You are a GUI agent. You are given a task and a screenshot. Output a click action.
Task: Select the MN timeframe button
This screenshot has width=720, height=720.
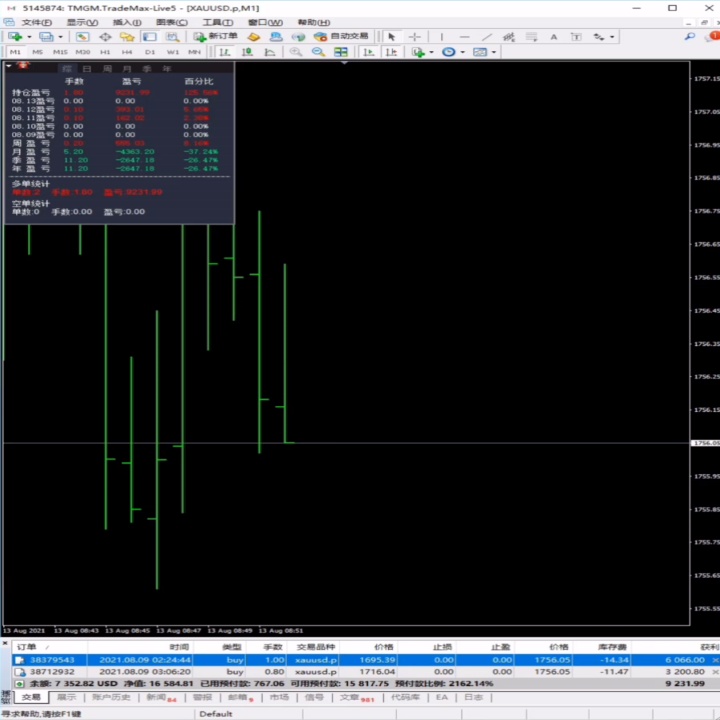195,52
